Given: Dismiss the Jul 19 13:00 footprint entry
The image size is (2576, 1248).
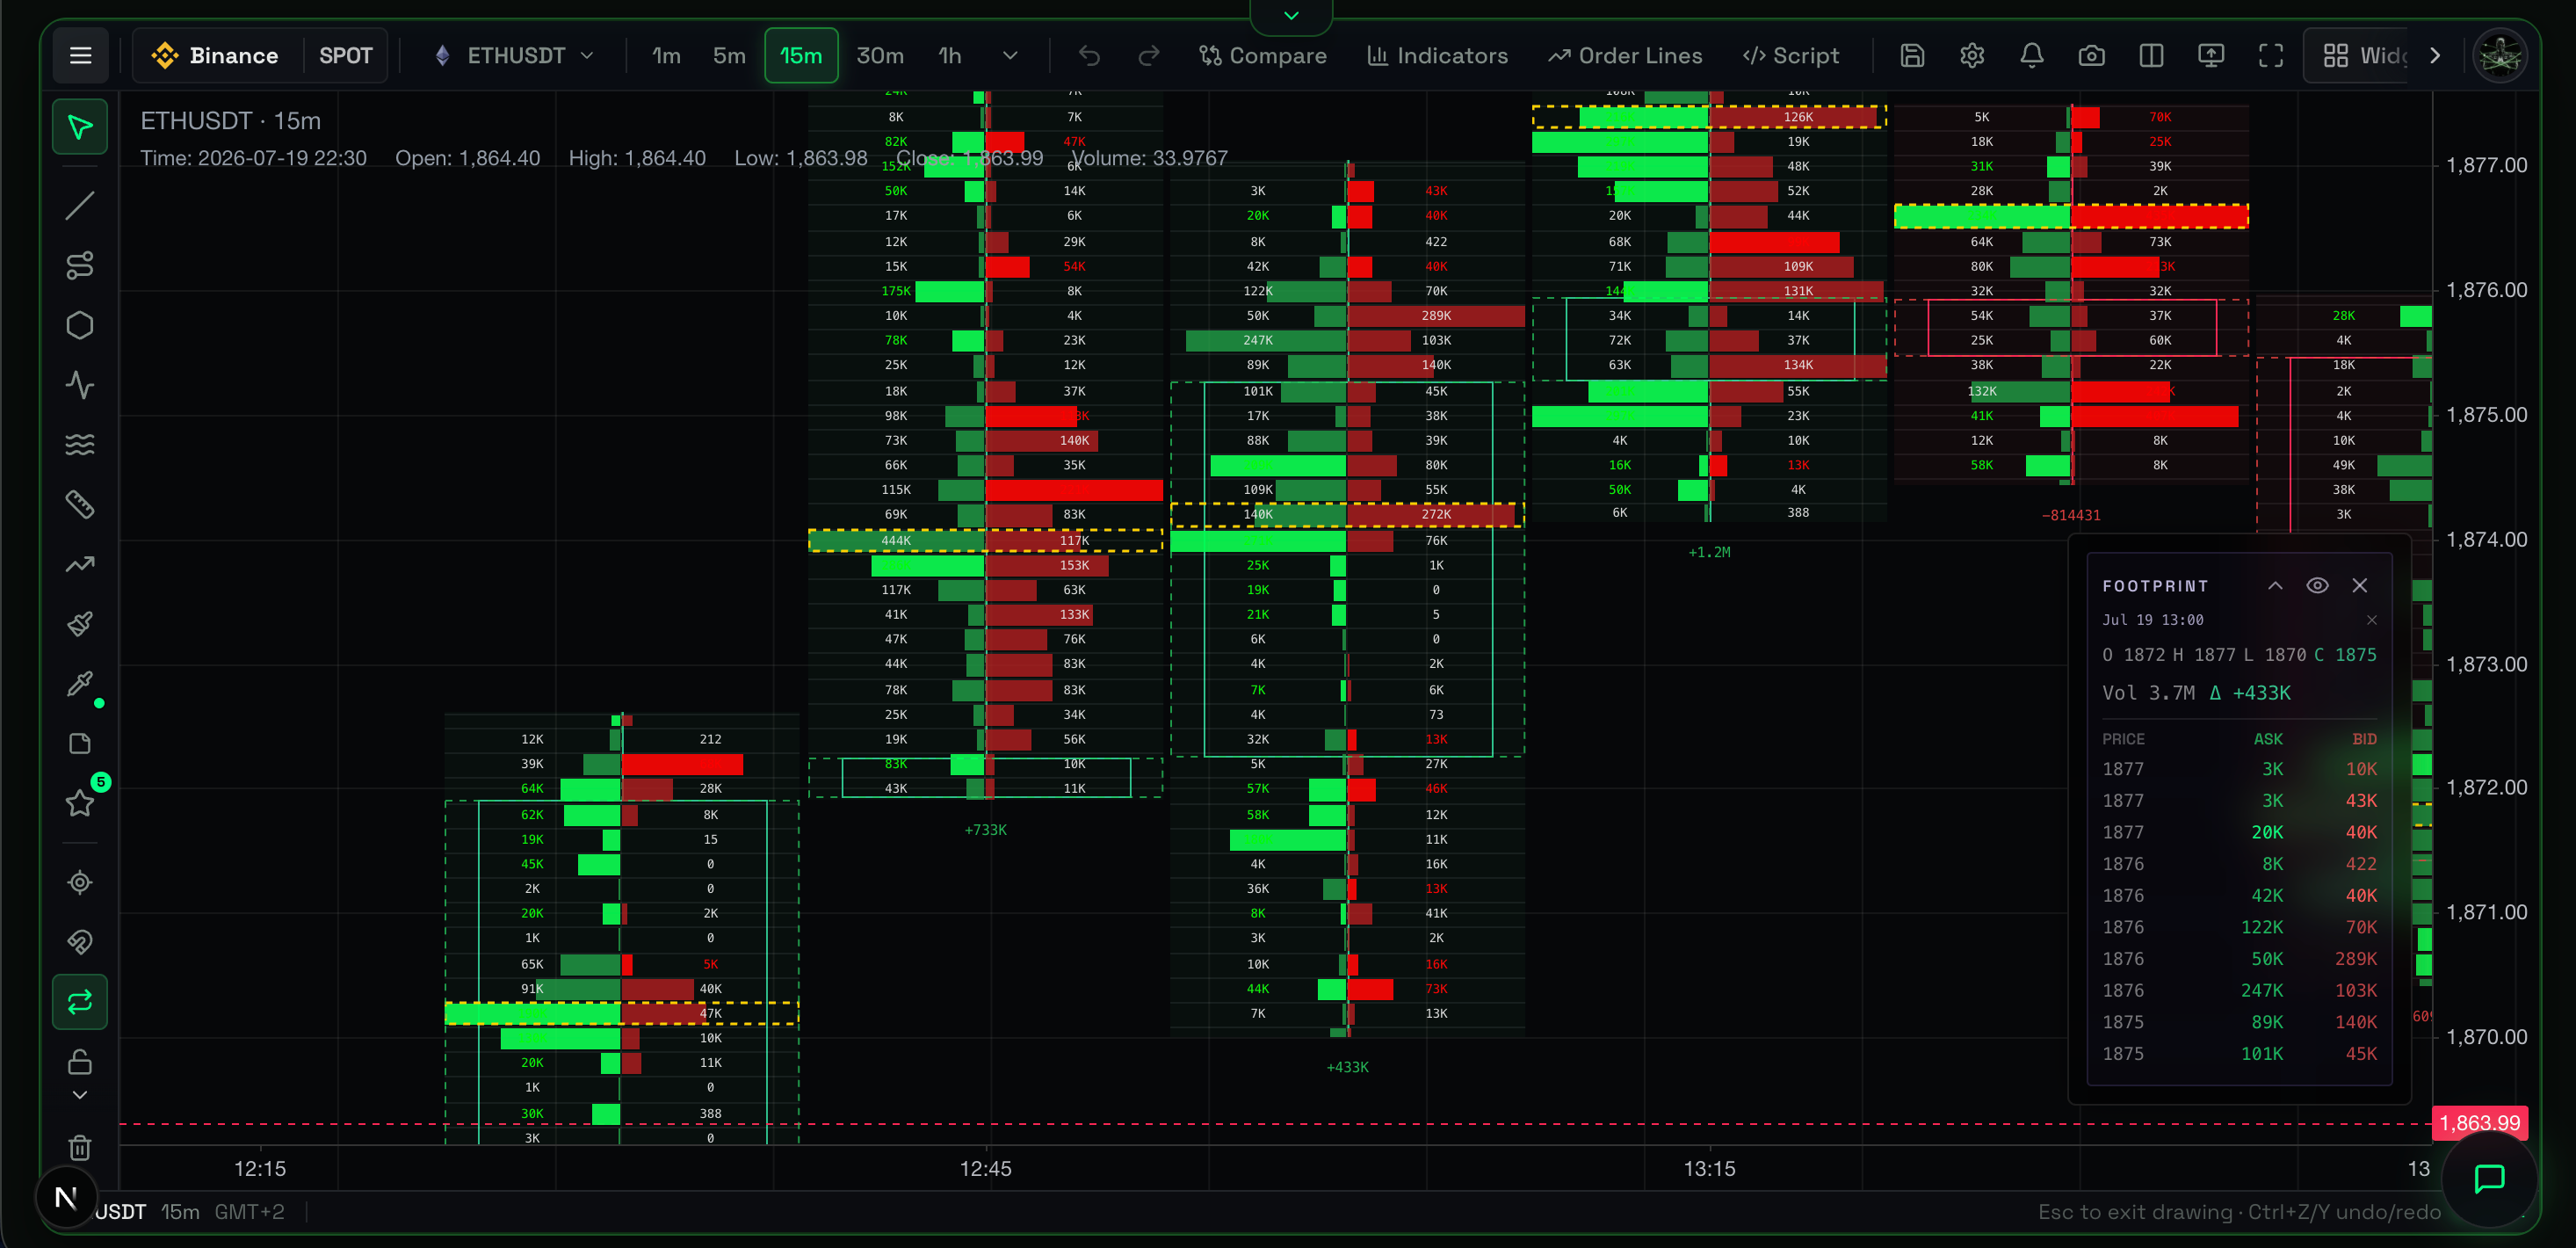Looking at the screenshot, I should point(2372,620).
